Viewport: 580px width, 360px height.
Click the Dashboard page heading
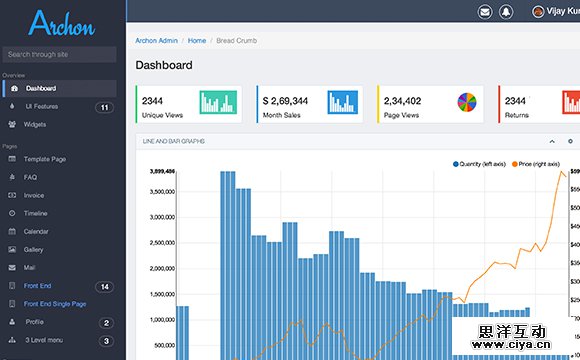click(164, 65)
